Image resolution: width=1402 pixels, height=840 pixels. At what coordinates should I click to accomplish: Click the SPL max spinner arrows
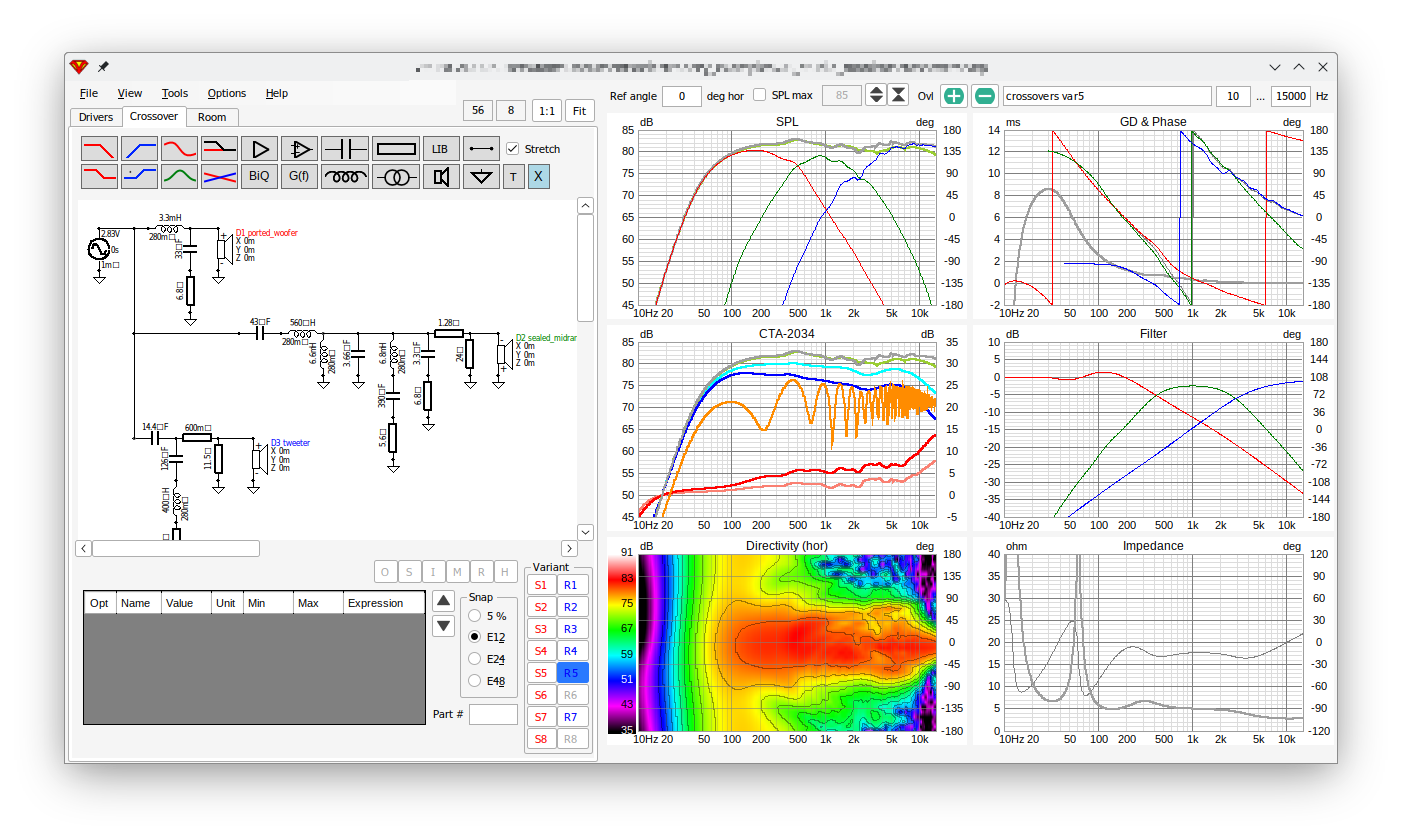[x=876, y=95]
